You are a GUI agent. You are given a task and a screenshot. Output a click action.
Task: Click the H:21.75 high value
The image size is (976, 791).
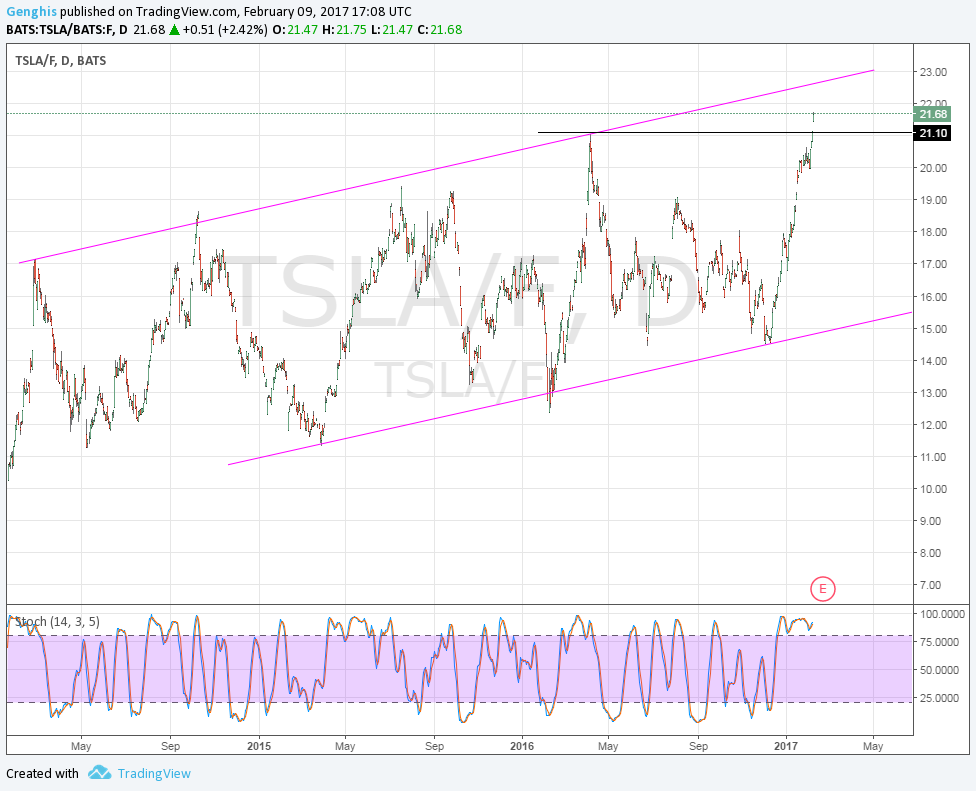point(344,30)
